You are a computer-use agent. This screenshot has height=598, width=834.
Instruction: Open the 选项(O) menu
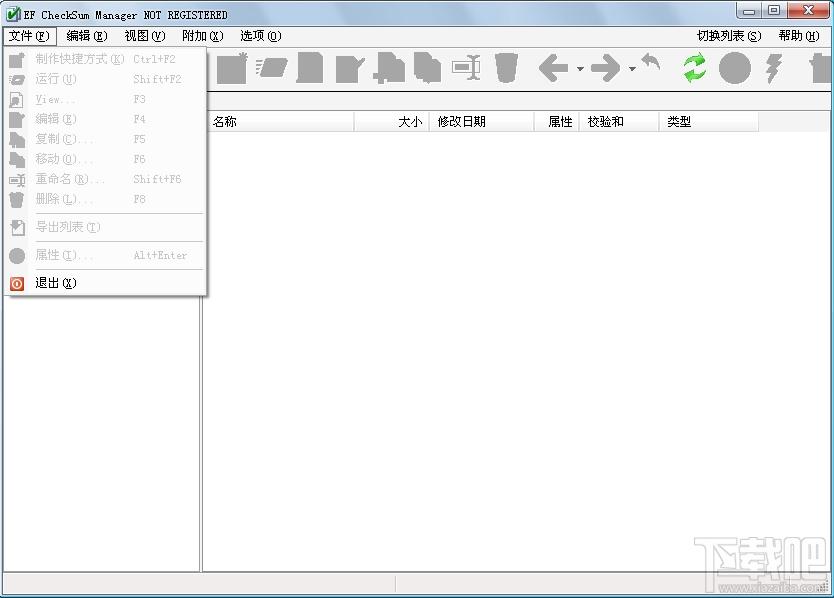point(261,36)
